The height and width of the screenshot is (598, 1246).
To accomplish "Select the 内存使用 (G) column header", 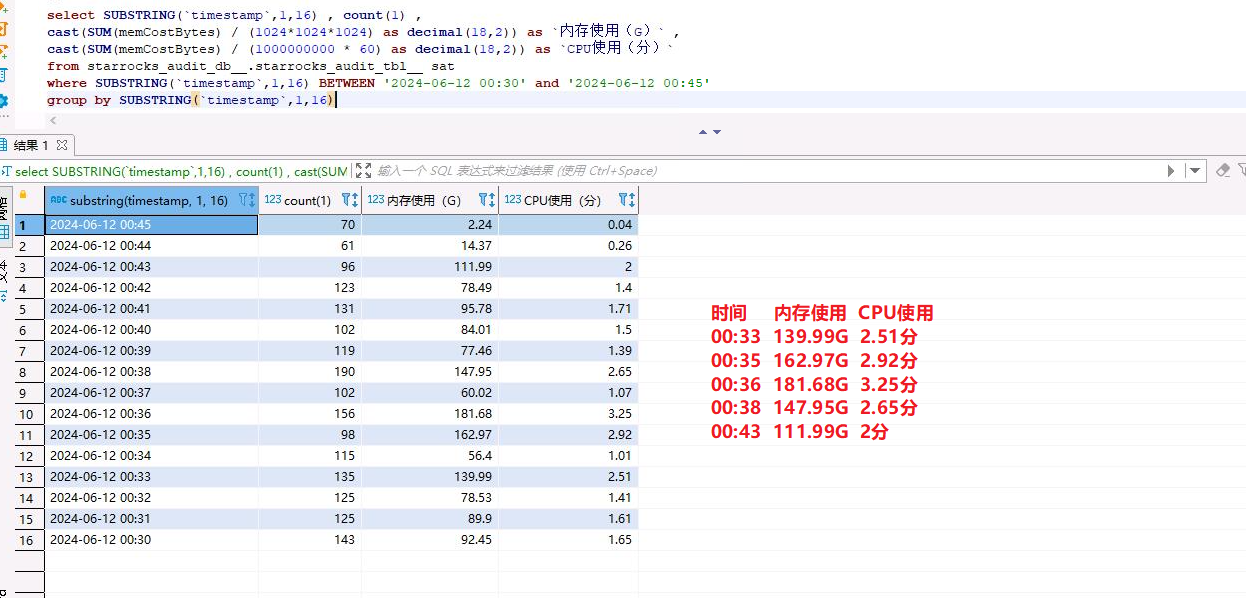I will (430, 200).
